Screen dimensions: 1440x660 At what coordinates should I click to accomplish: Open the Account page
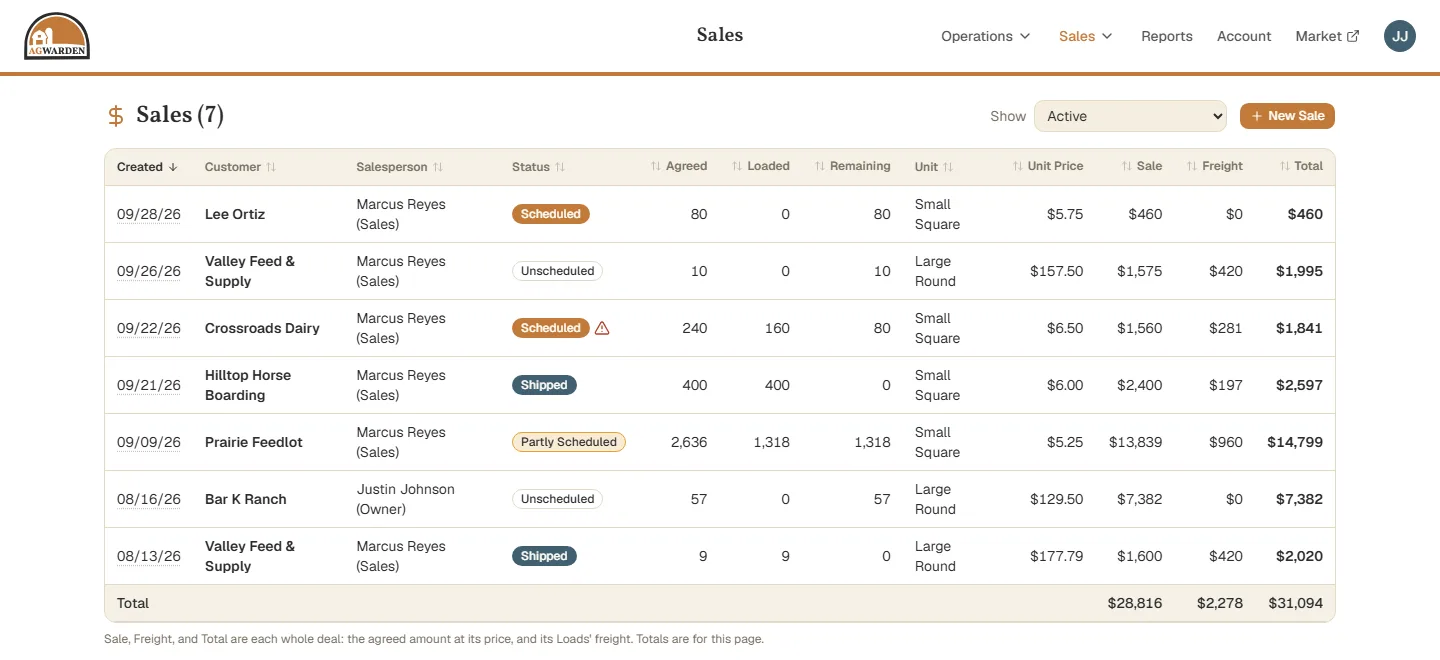click(1244, 36)
